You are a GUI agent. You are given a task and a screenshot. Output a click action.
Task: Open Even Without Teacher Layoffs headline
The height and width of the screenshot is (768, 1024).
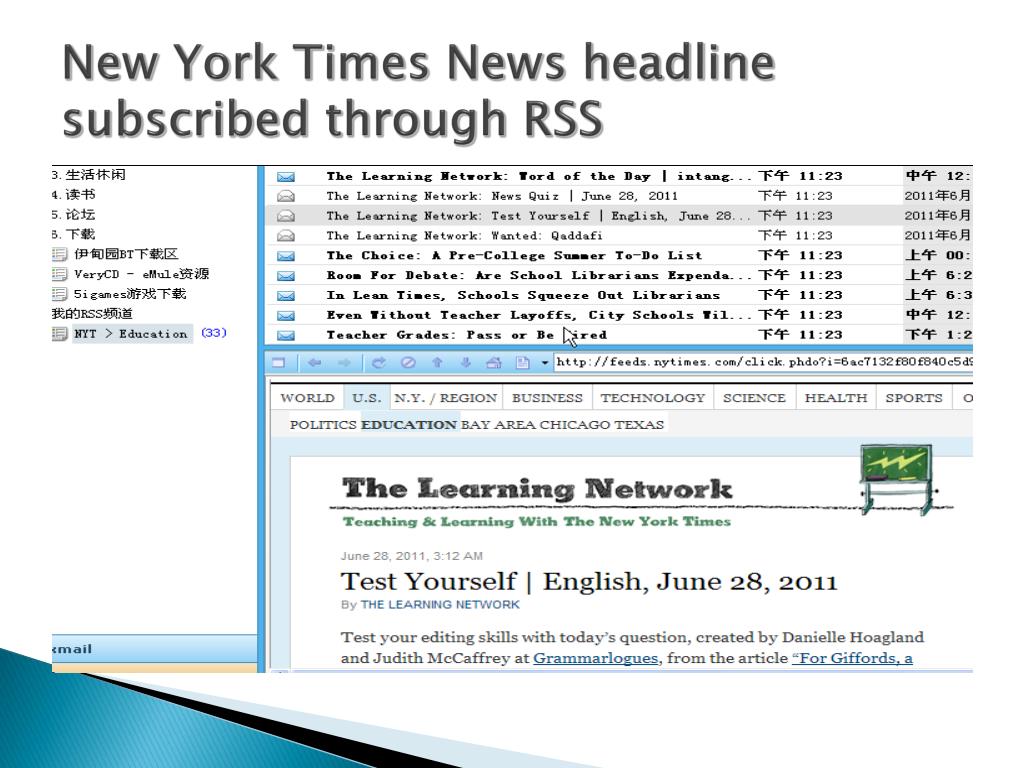pyautogui.click(x=538, y=315)
